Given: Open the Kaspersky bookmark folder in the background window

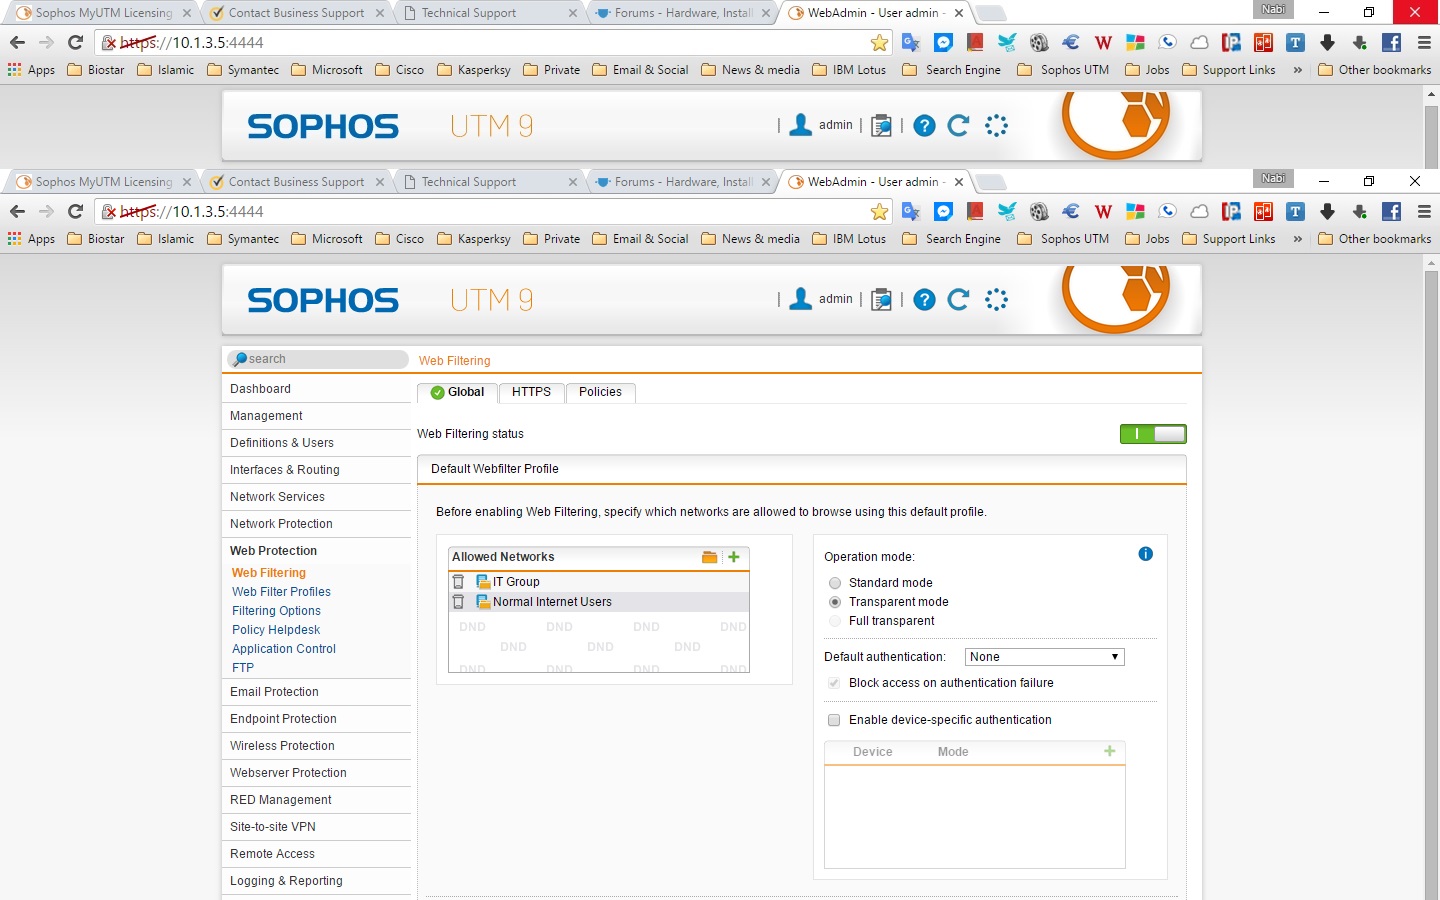Looking at the screenshot, I should (x=474, y=70).
